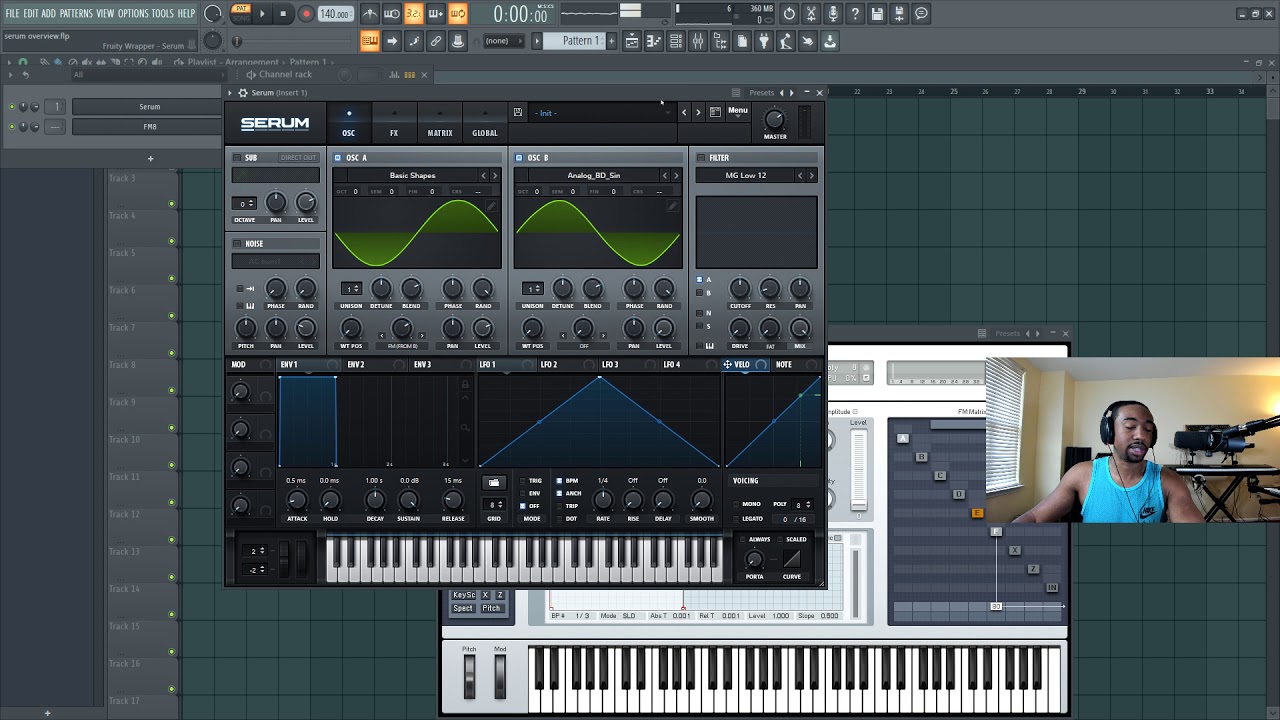Click the DIRECT OUT button
Viewport: 1280px width, 720px height.
[298, 158]
